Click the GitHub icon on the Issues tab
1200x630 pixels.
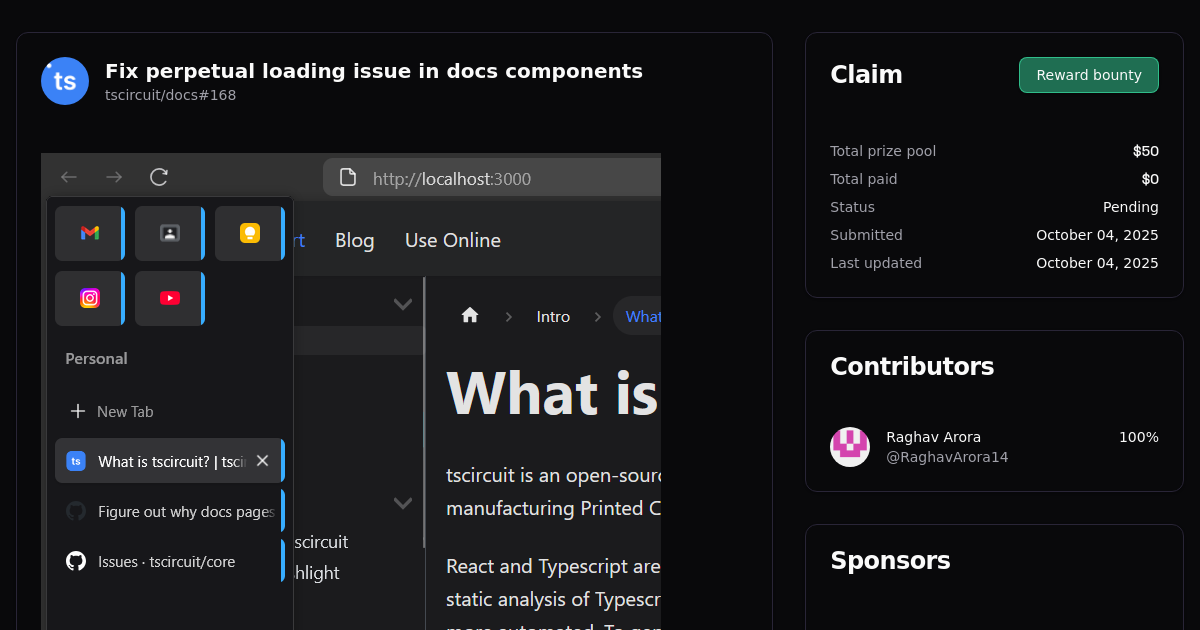click(x=75, y=561)
